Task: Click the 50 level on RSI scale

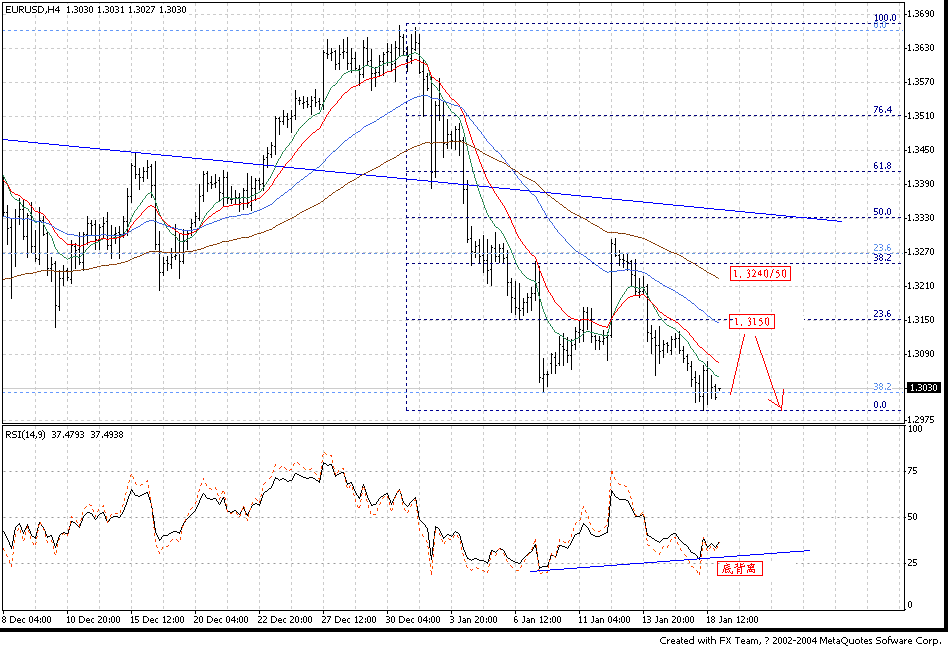Action: [913, 517]
